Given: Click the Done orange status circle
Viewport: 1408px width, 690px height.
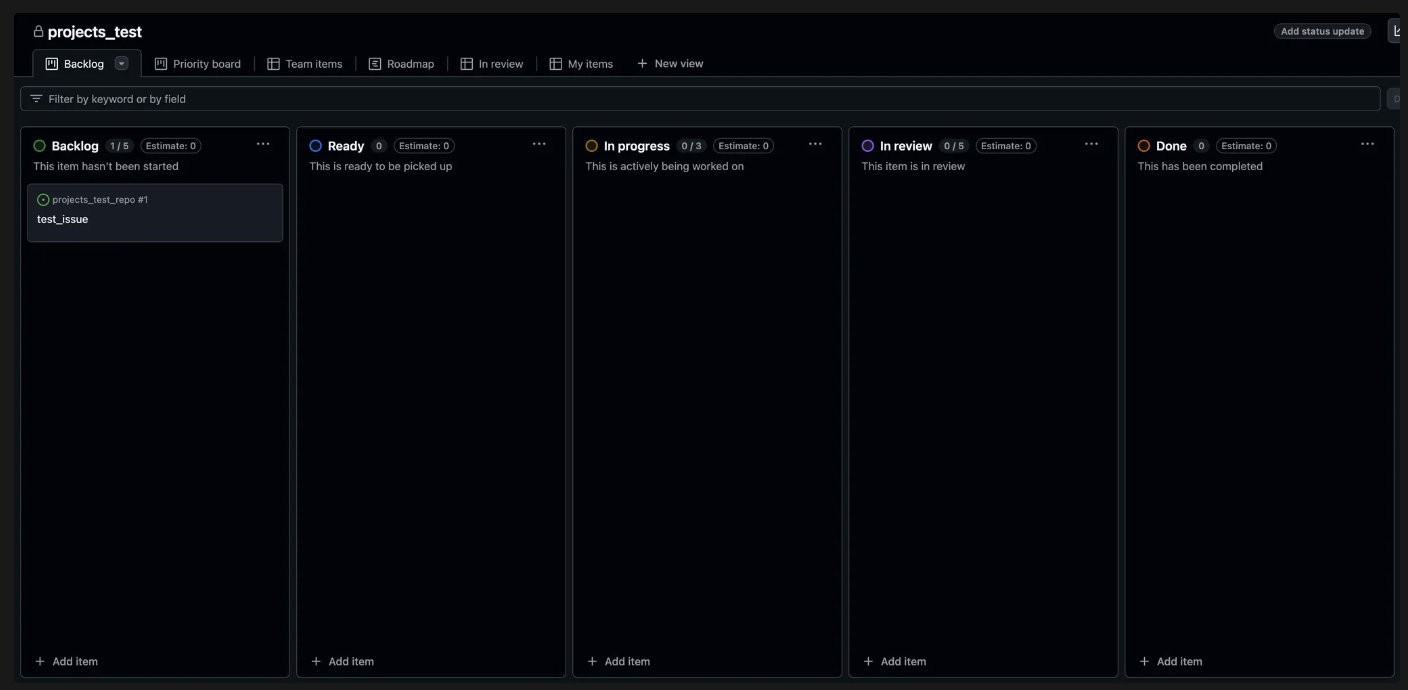Looking at the screenshot, I should [1144, 146].
